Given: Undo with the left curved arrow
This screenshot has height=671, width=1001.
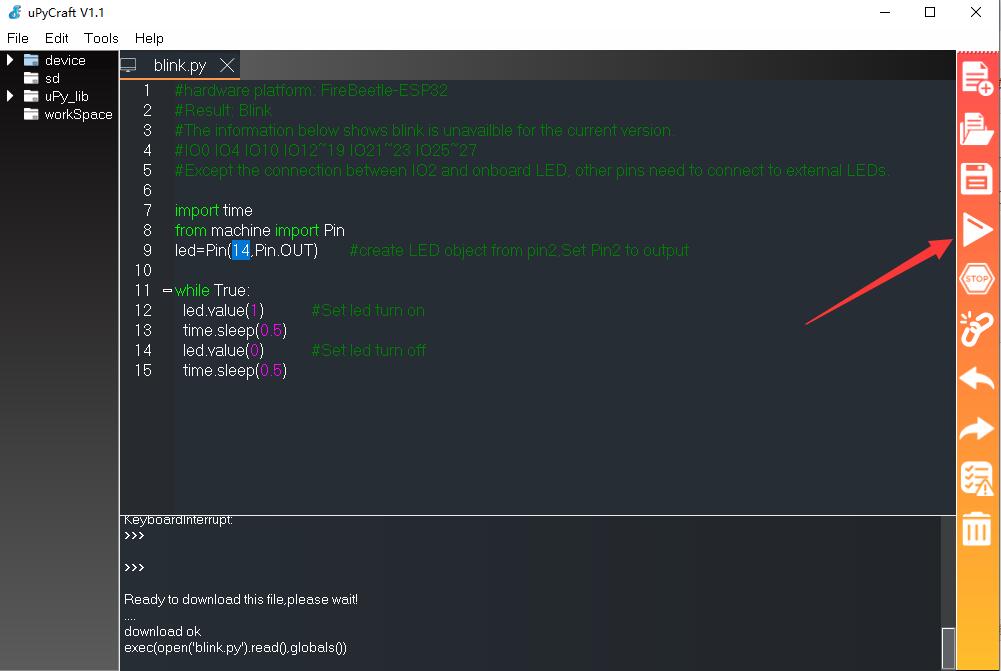Looking at the screenshot, I should 977,379.
